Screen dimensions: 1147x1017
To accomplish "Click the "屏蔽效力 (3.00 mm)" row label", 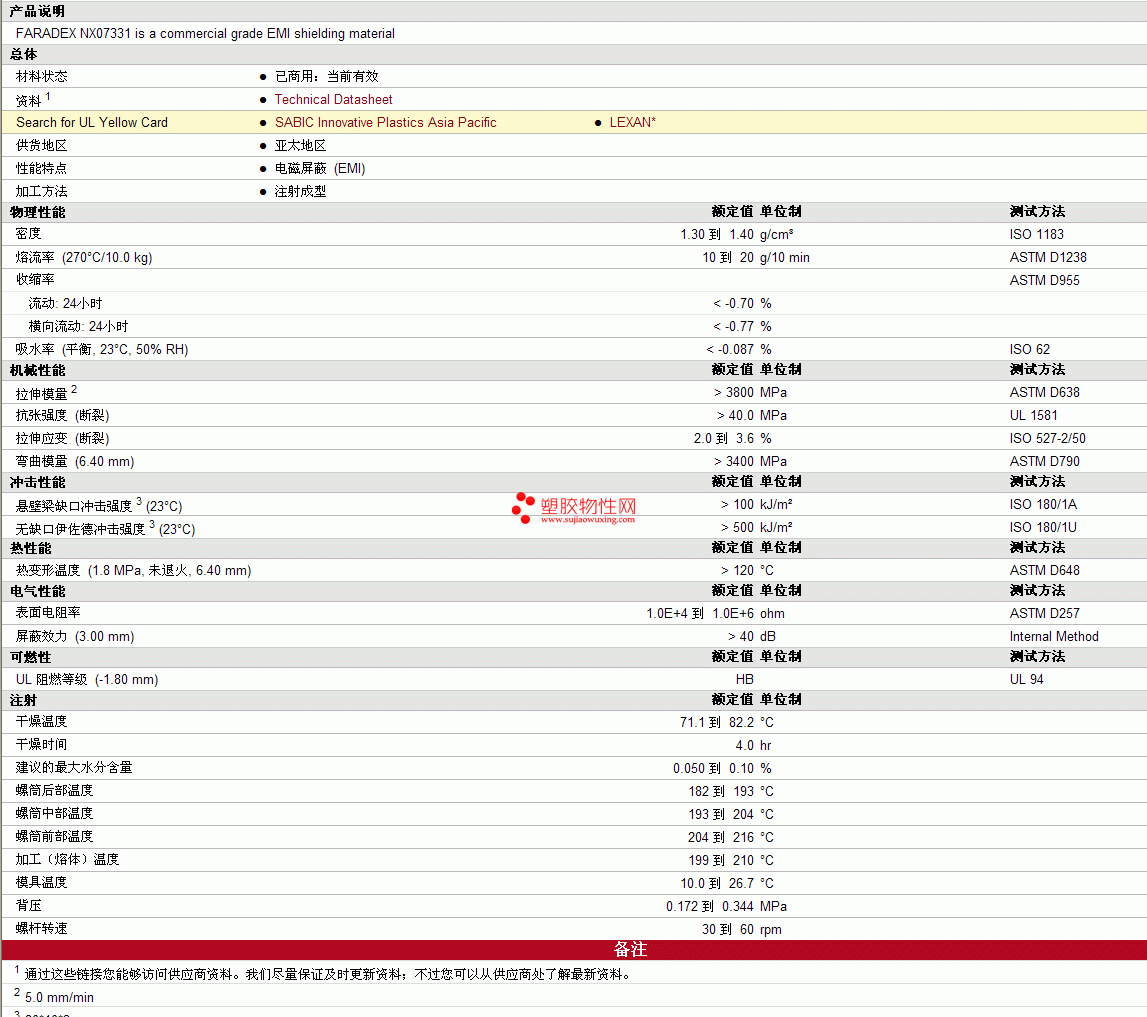I will point(75,636).
